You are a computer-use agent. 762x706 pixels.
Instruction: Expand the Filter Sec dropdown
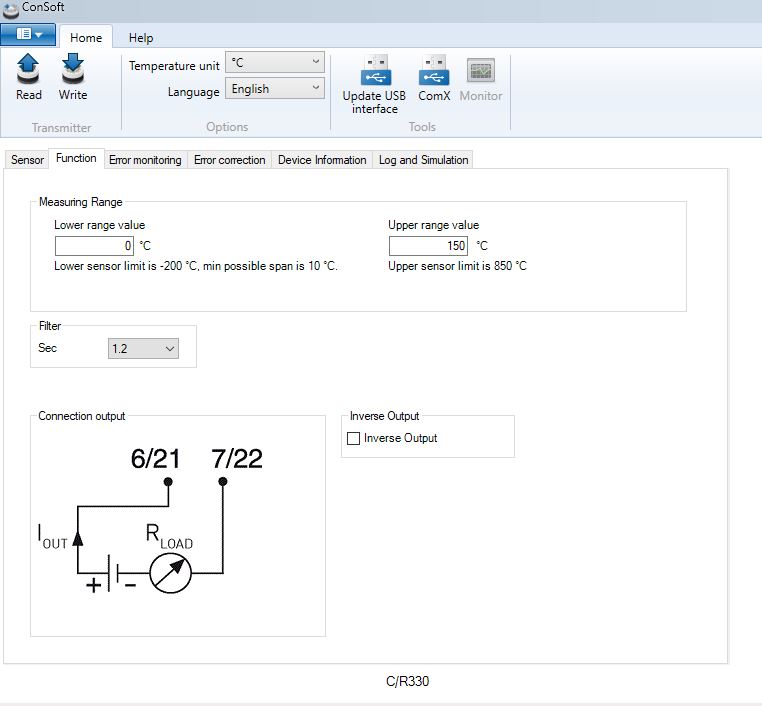(x=143, y=348)
